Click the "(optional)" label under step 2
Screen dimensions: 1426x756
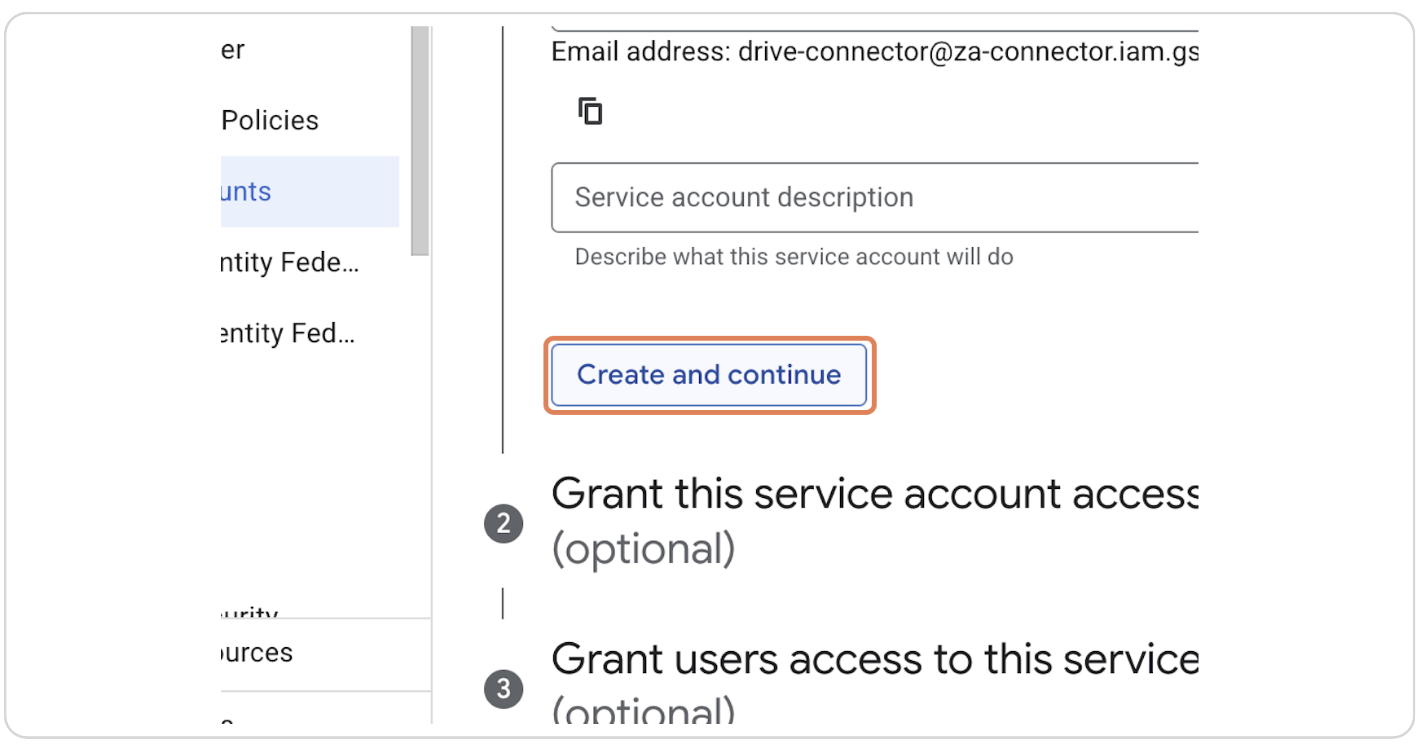pos(643,549)
